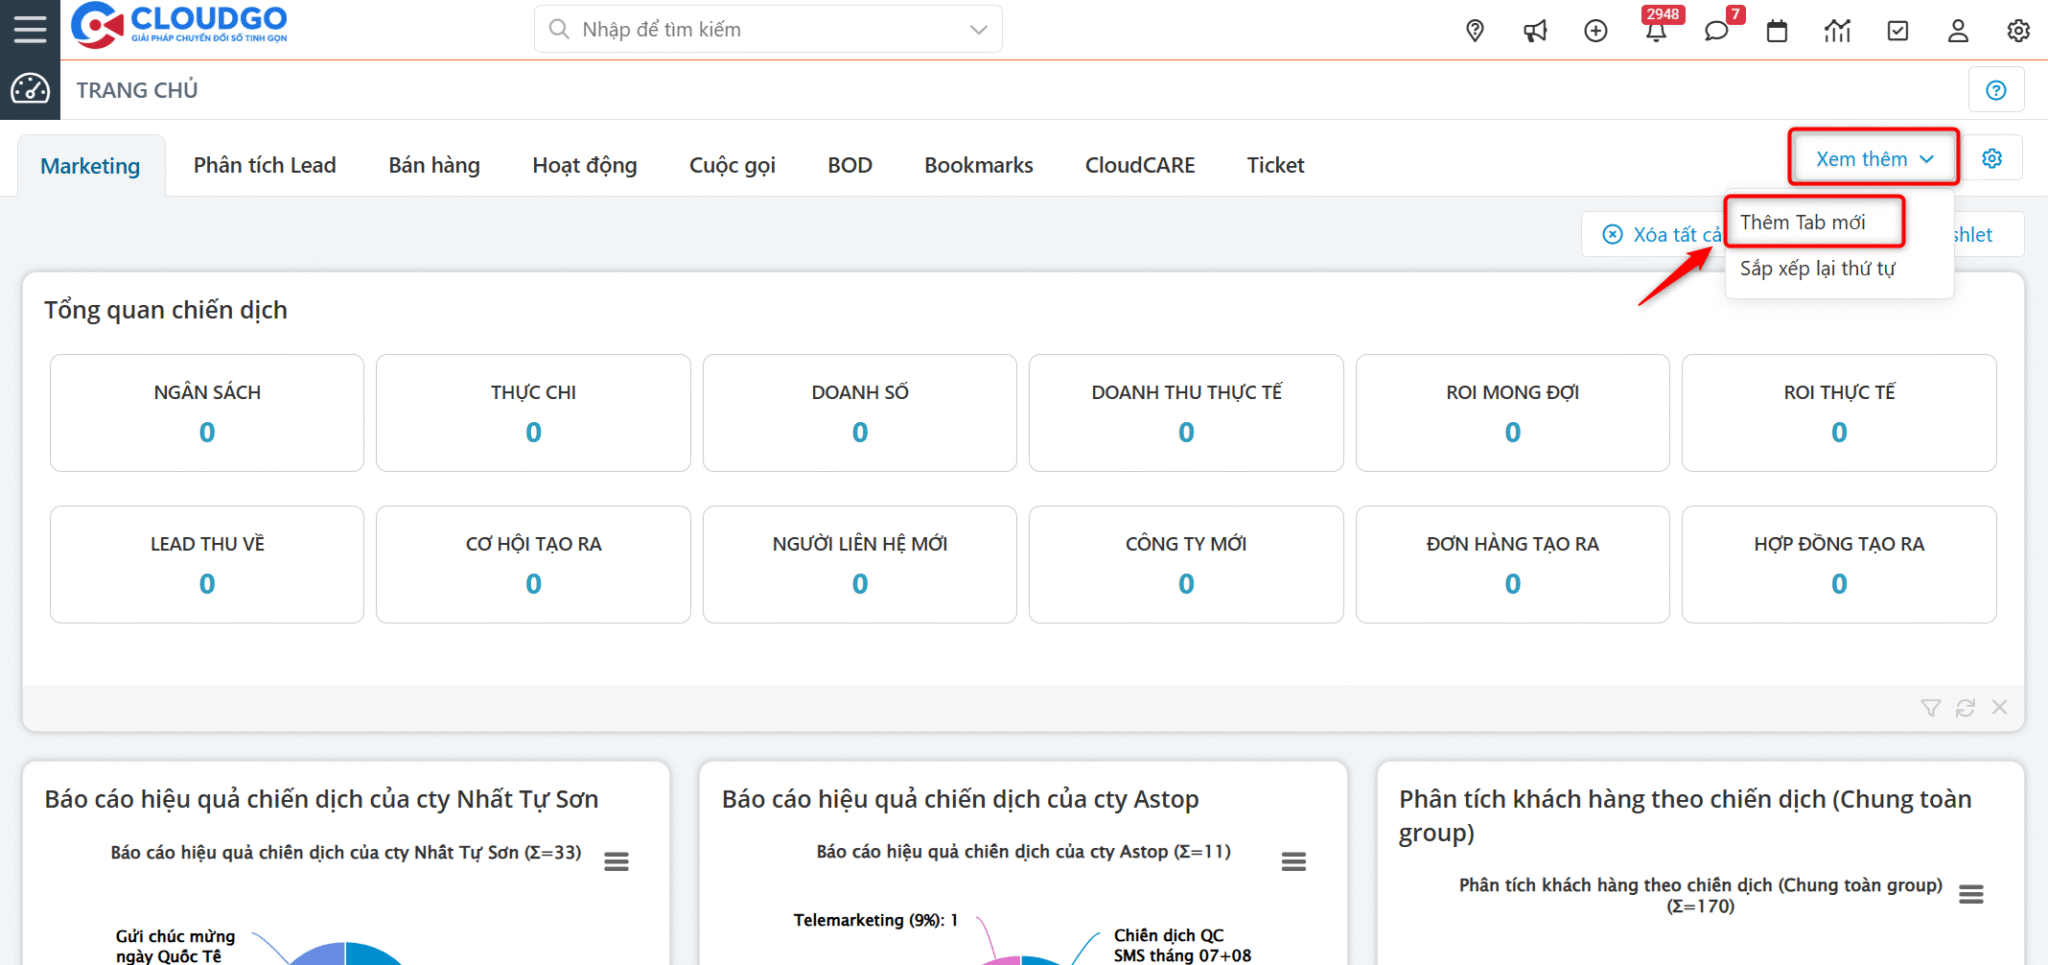Open chart menu for Nhất Tự Sơn report
The width and height of the screenshot is (2048, 965).
point(617,861)
